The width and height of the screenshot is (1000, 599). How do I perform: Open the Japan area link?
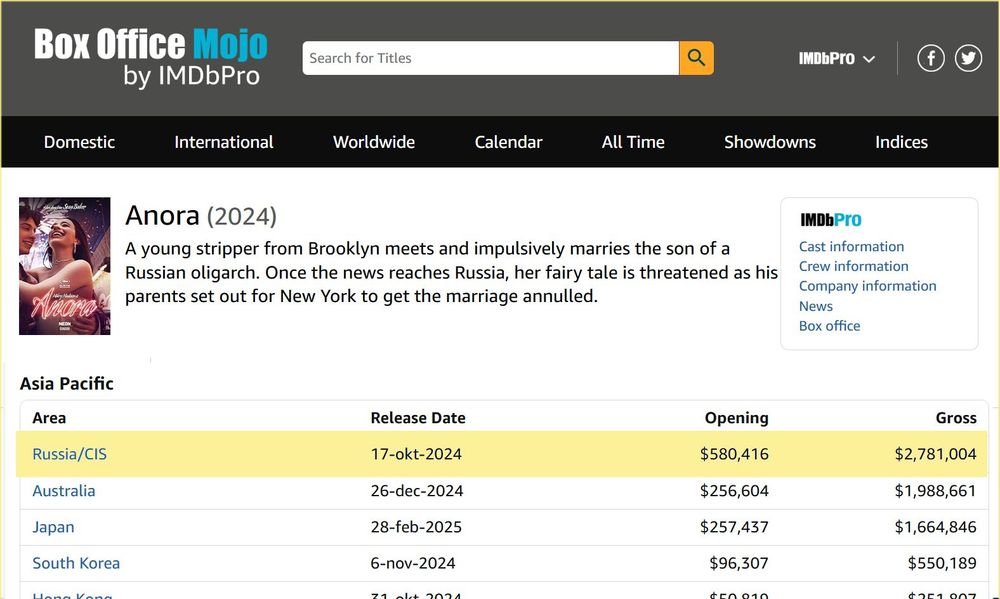coord(54,527)
